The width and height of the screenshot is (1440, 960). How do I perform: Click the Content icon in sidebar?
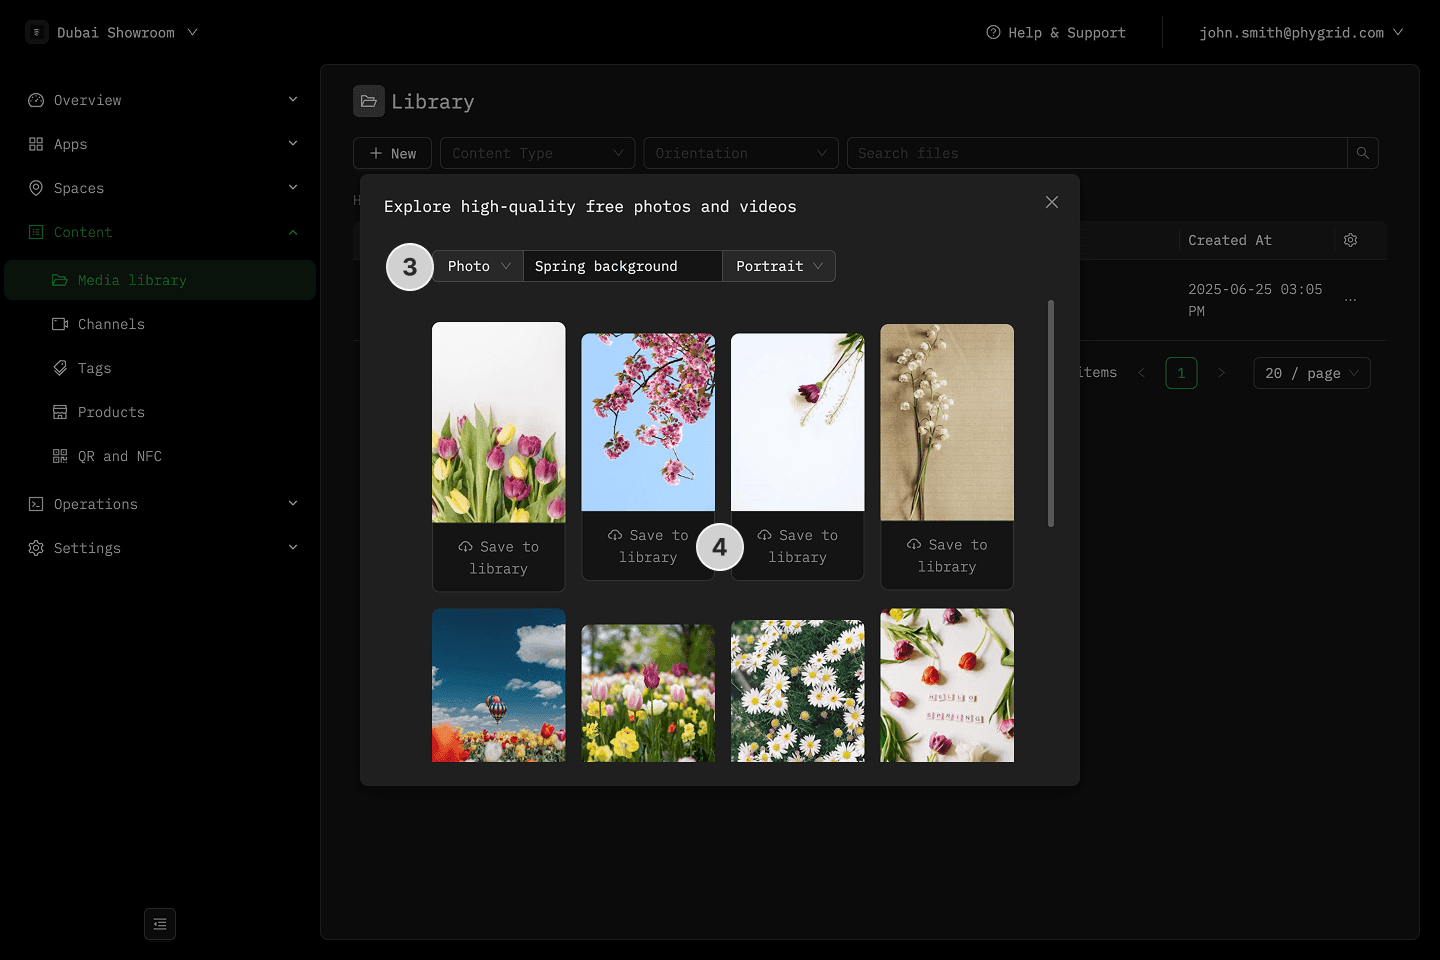coord(36,232)
